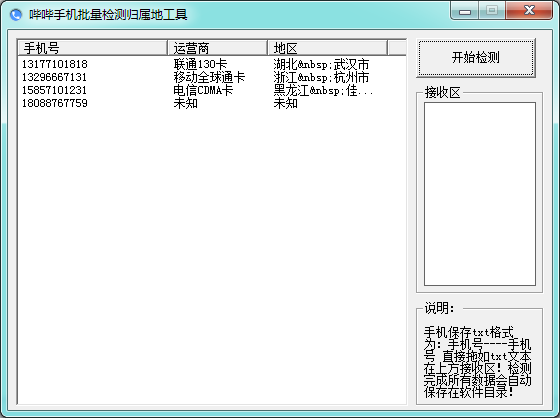Click the 说明 instructions text
Screen dimensions: 560x418
point(478,362)
